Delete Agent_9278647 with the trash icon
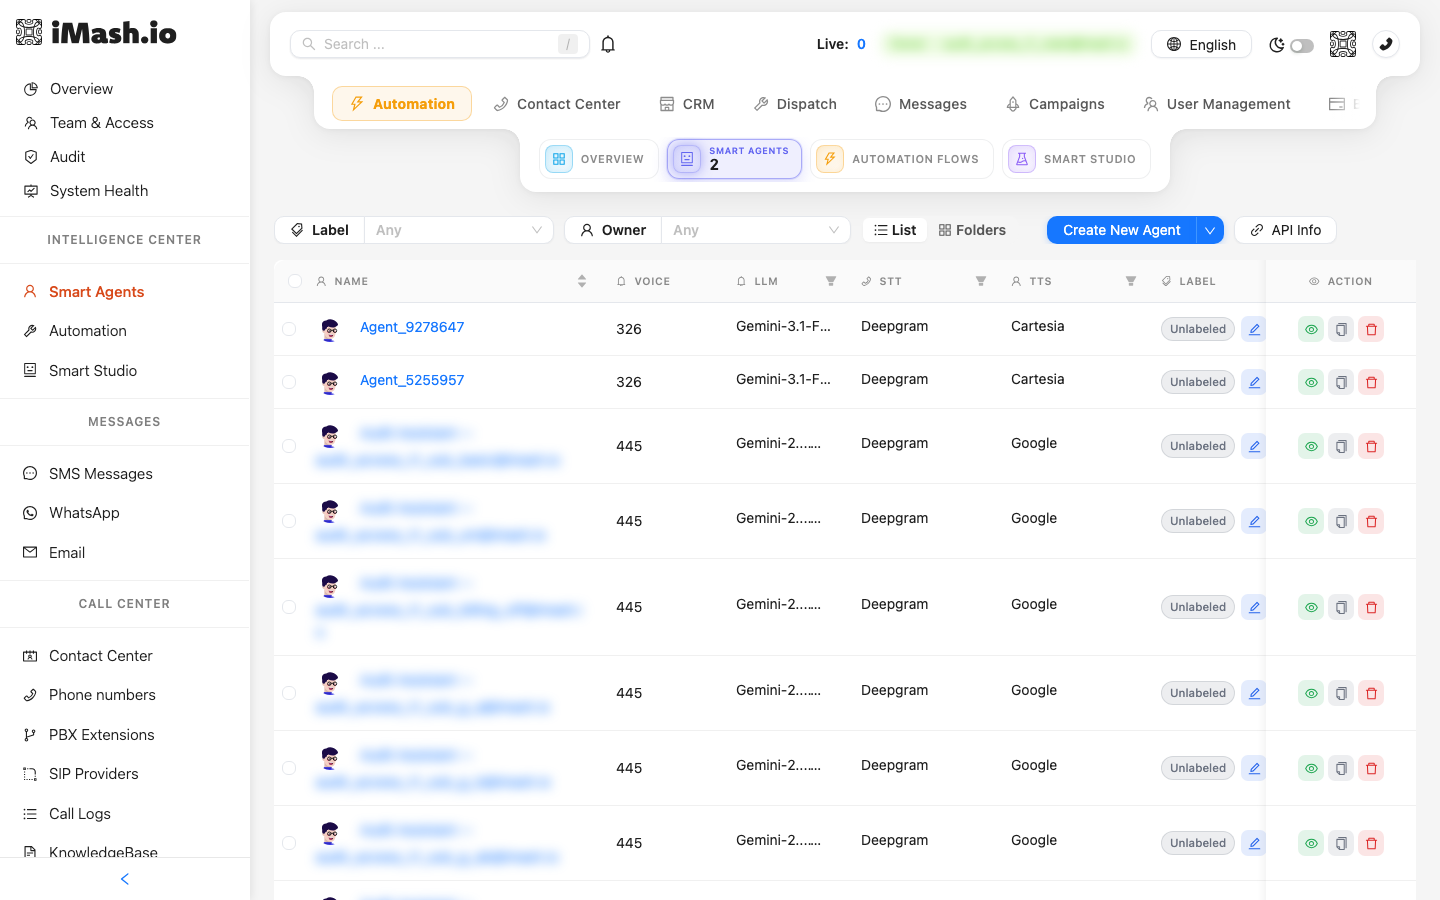This screenshot has height=900, width=1440. point(1371,329)
